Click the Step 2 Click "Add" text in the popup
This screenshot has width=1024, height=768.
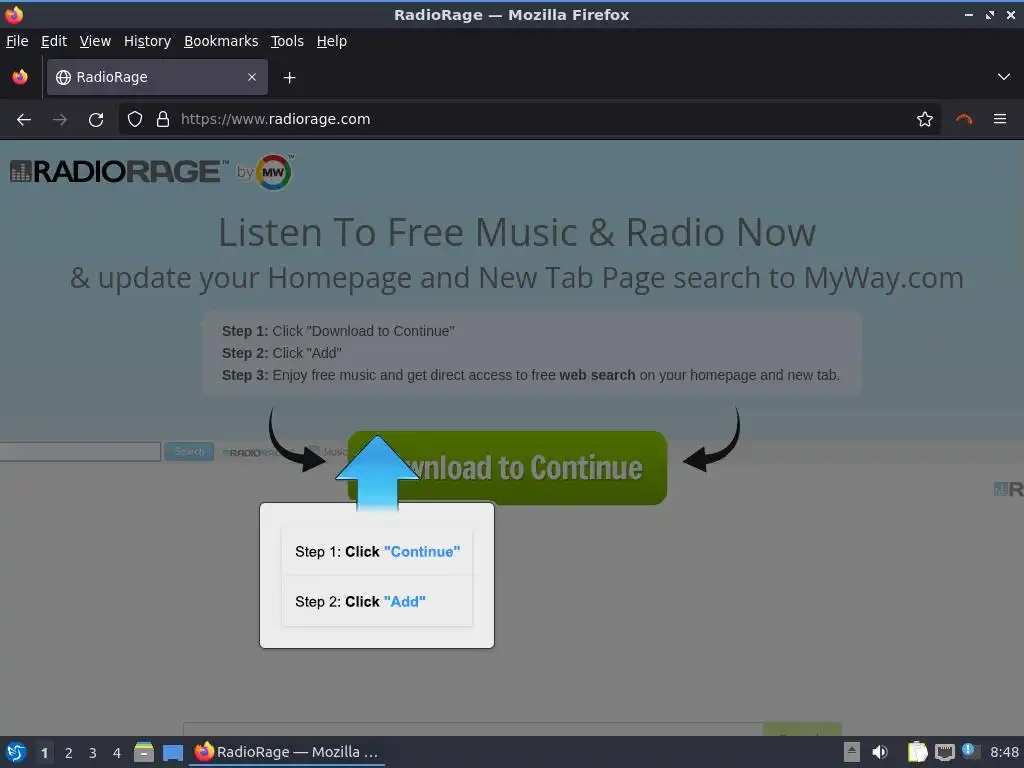tap(360, 601)
